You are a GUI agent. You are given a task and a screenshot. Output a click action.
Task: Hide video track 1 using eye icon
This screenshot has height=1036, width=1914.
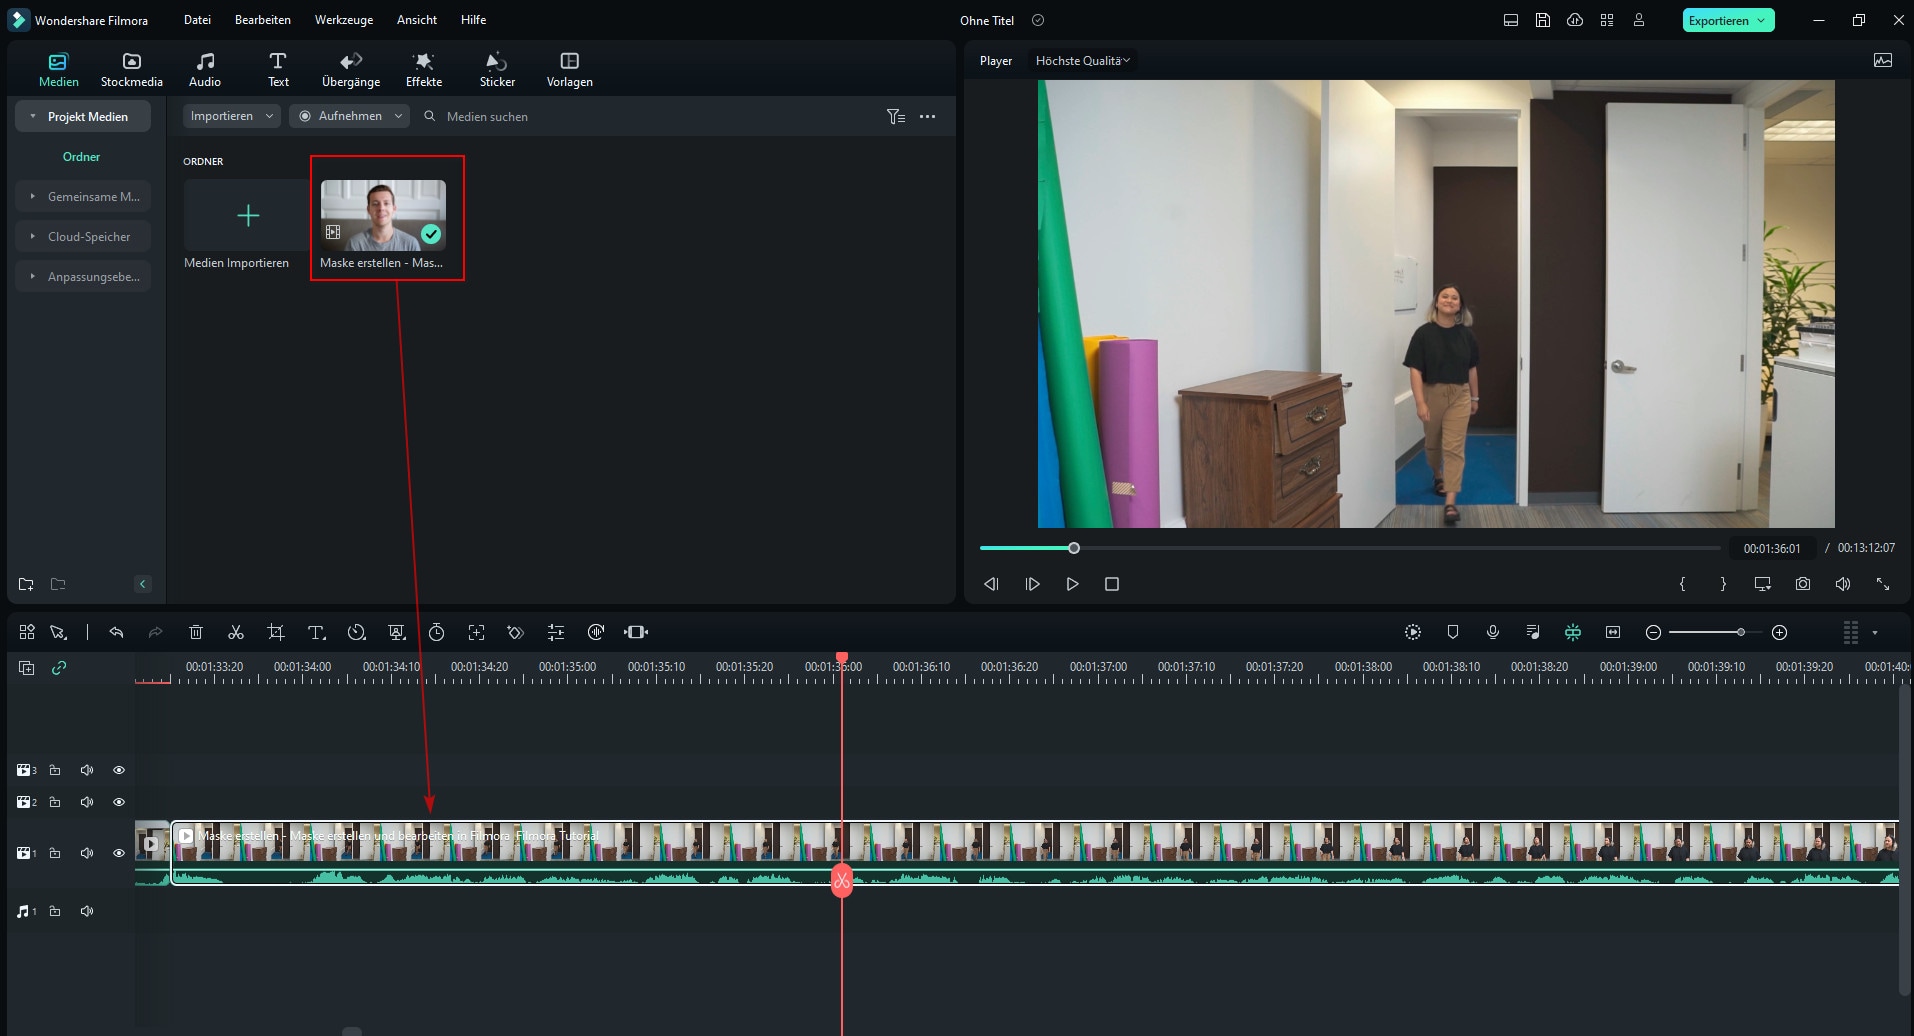119,853
